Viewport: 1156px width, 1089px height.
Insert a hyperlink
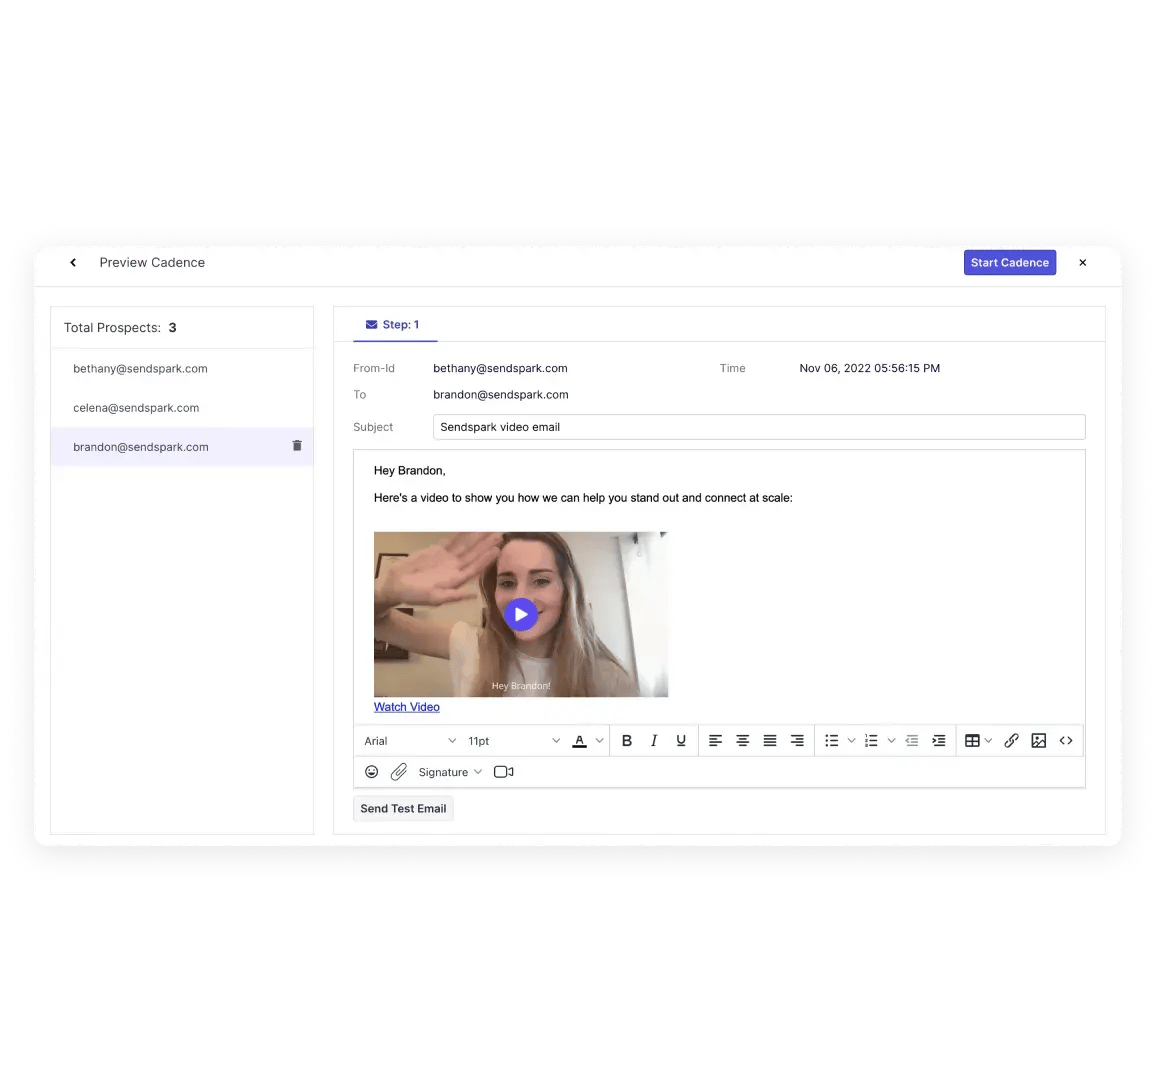pyautogui.click(x=1012, y=740)
